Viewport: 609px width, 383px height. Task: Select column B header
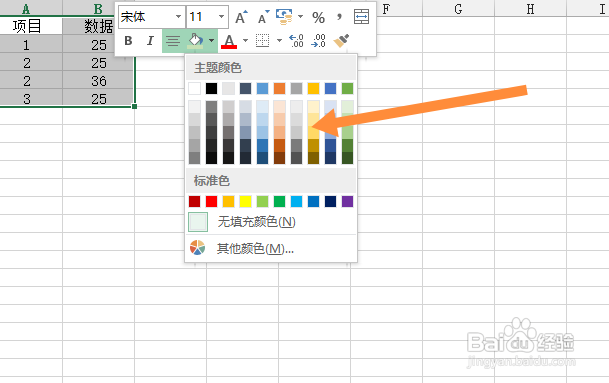(98, 8)
